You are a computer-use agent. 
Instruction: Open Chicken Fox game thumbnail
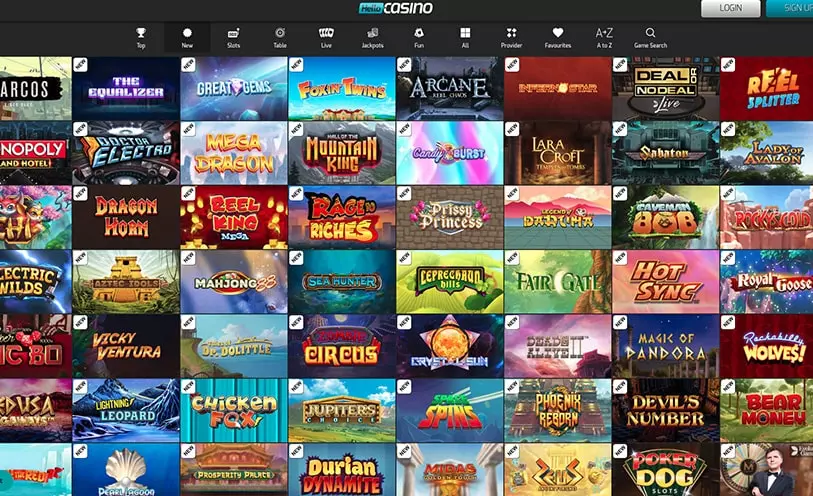click(x=234, y=410)
